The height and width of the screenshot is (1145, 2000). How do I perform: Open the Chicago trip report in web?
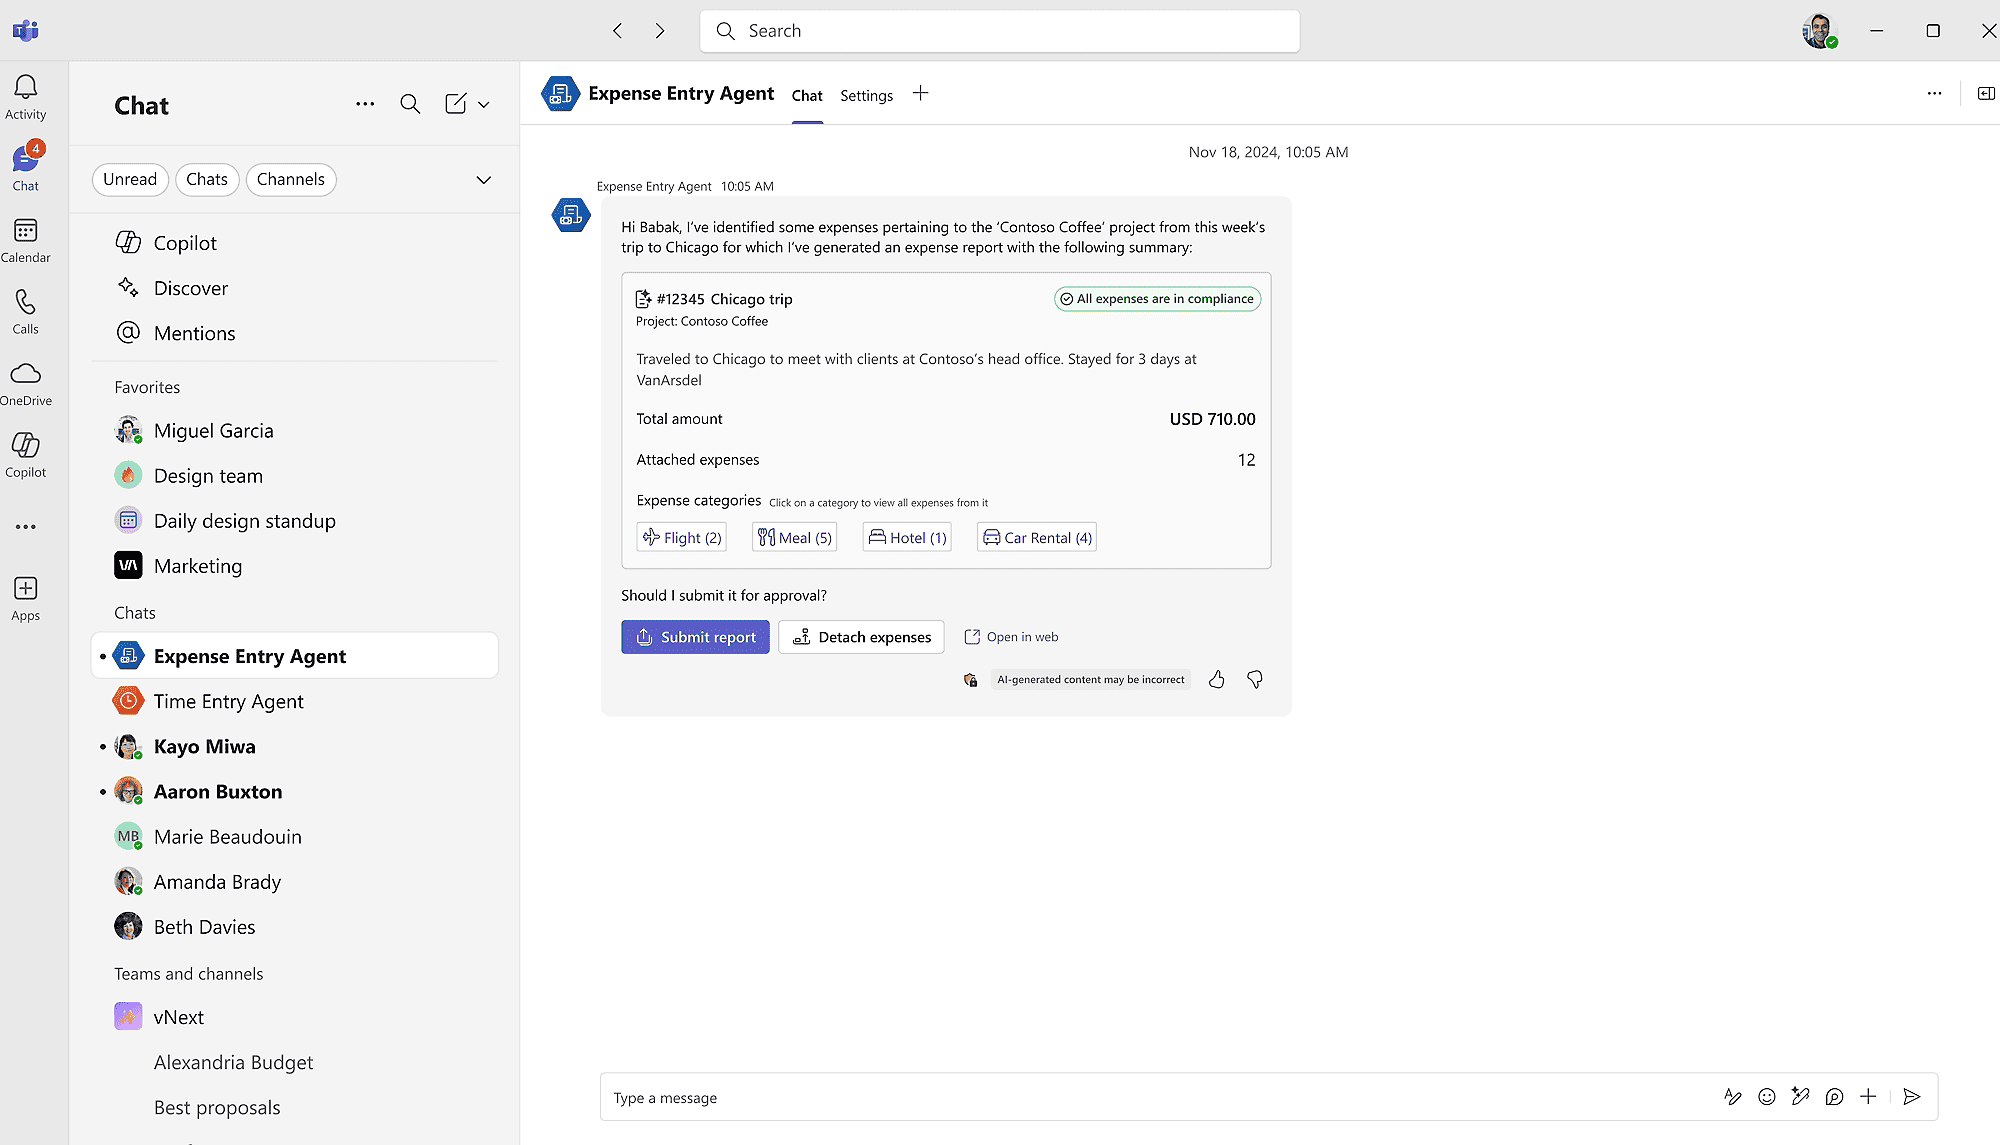(x=1011, y=636)
